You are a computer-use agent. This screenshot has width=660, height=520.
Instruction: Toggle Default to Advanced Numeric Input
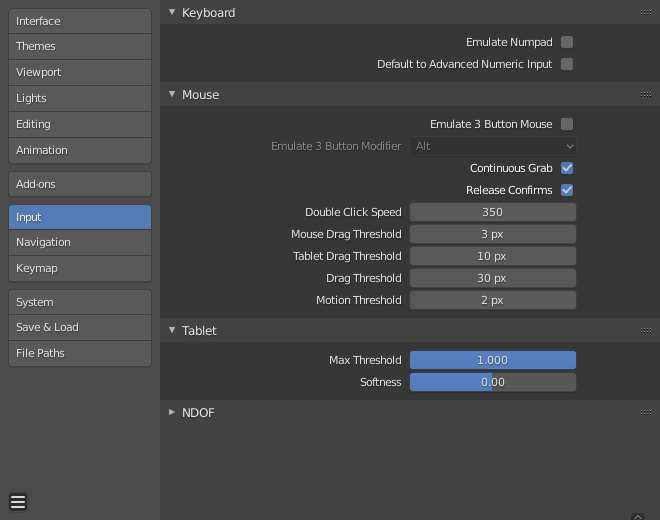point(567,64)
